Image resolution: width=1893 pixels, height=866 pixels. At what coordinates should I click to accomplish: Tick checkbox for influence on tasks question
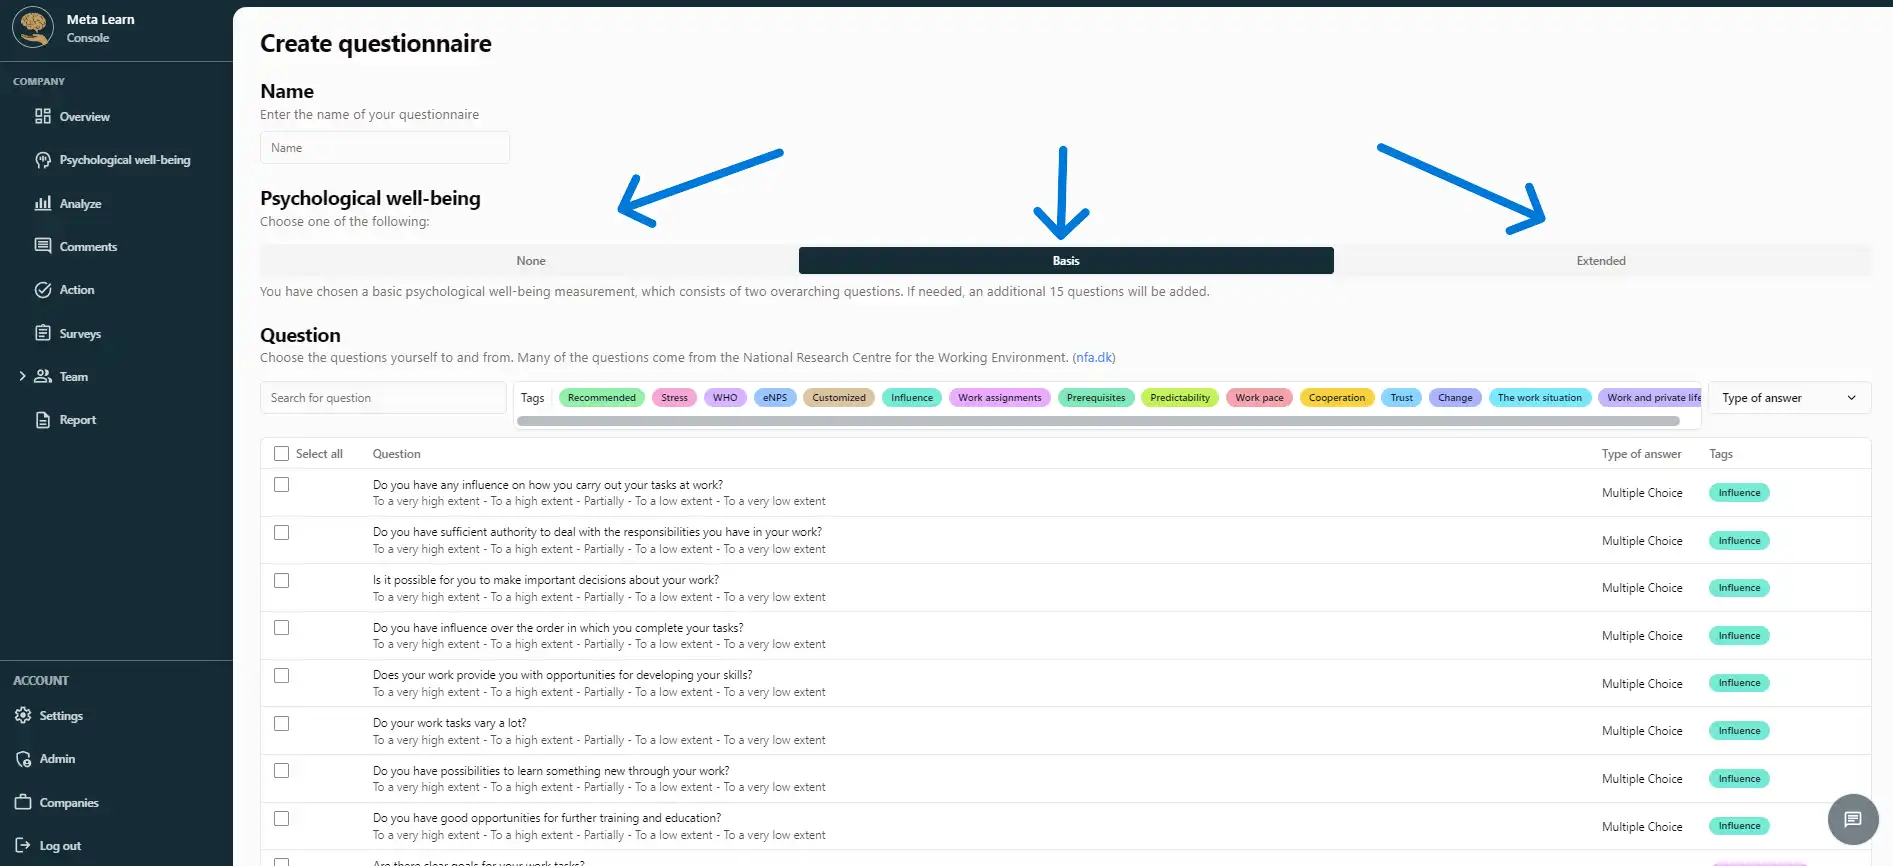281,485
